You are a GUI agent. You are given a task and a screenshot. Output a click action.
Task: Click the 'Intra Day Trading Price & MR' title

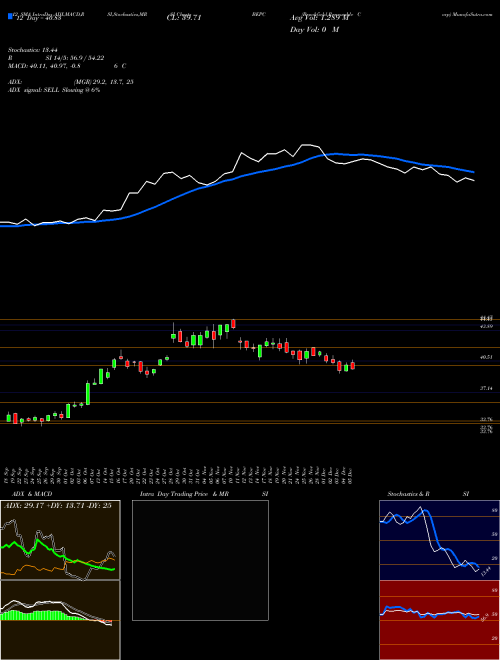pos(184,494)
